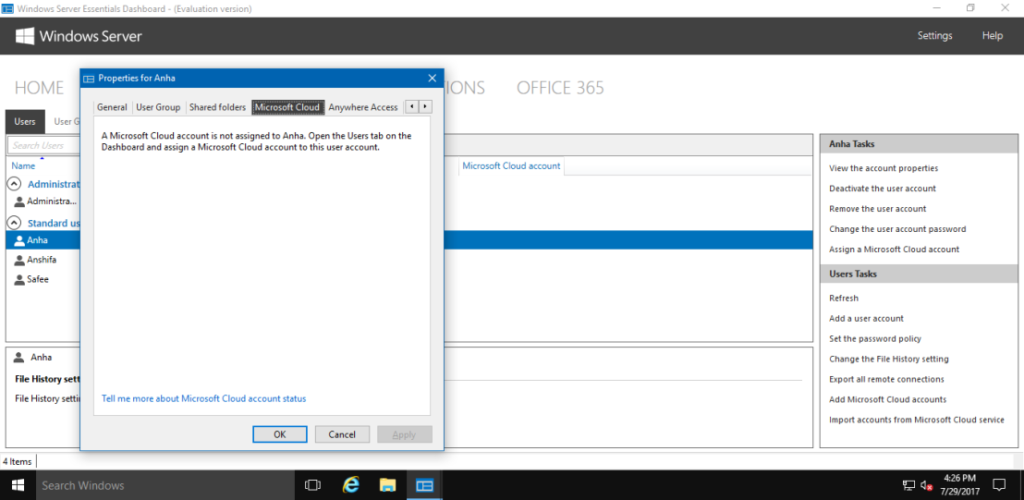Open the Anywhere Access tab
The height and width of the screenshot is (500, 1024).
pos(363,107)
